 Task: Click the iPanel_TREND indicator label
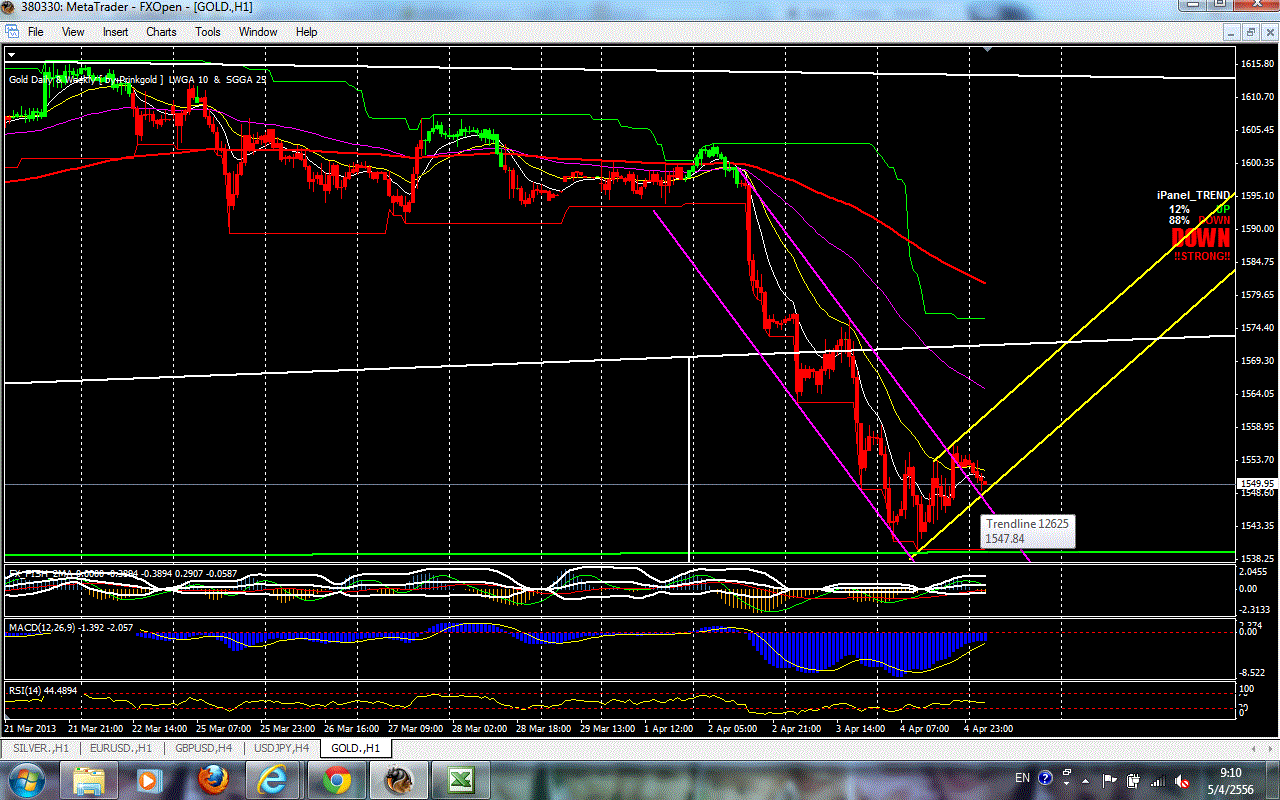tap(1194, 197)
